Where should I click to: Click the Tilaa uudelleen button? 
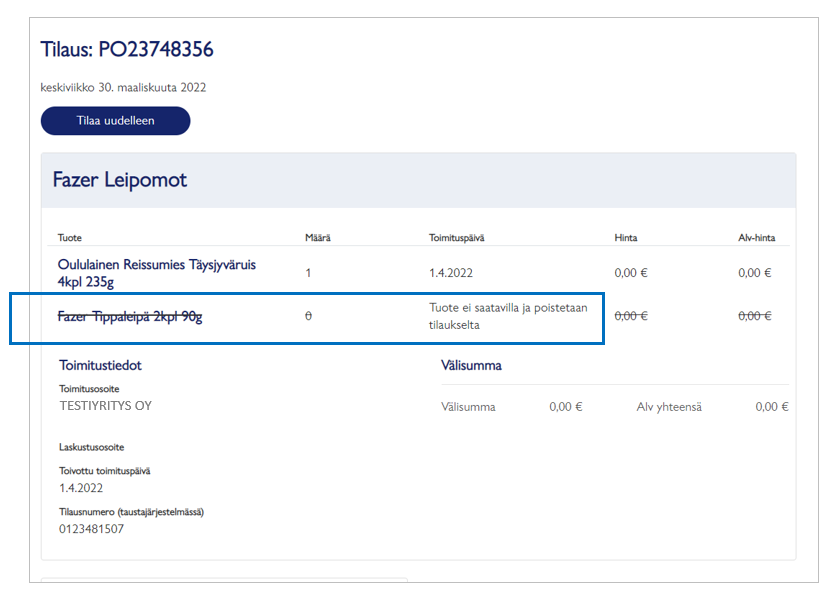(x=115, y=121)
